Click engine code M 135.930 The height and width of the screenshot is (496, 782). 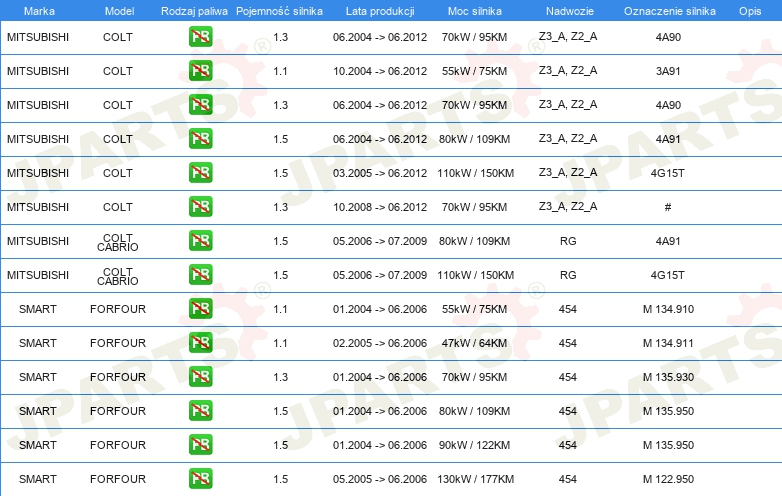tap(668, 377)
